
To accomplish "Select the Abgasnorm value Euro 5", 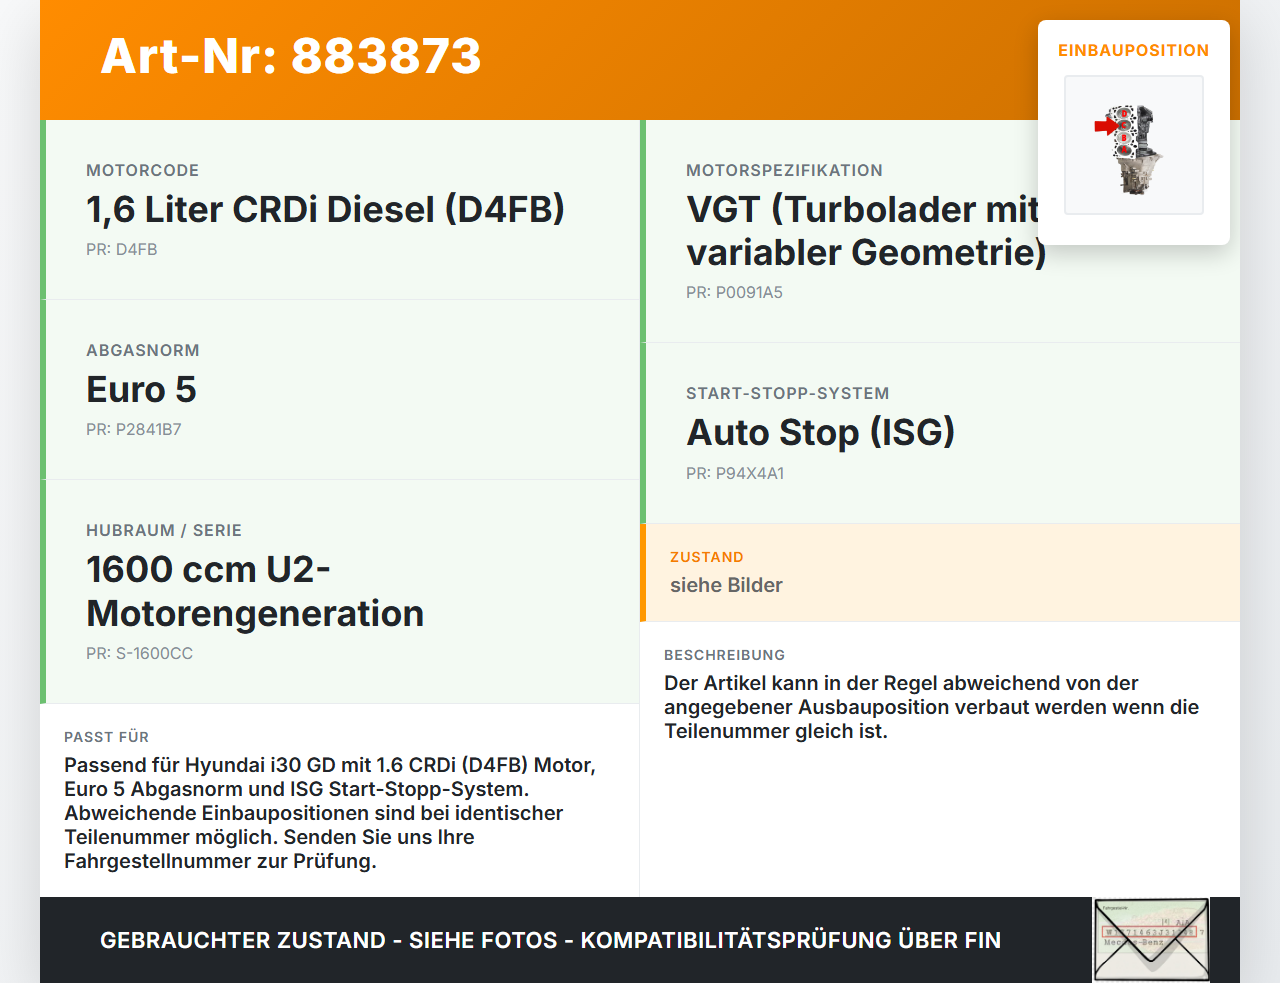I will pos(141,389).
